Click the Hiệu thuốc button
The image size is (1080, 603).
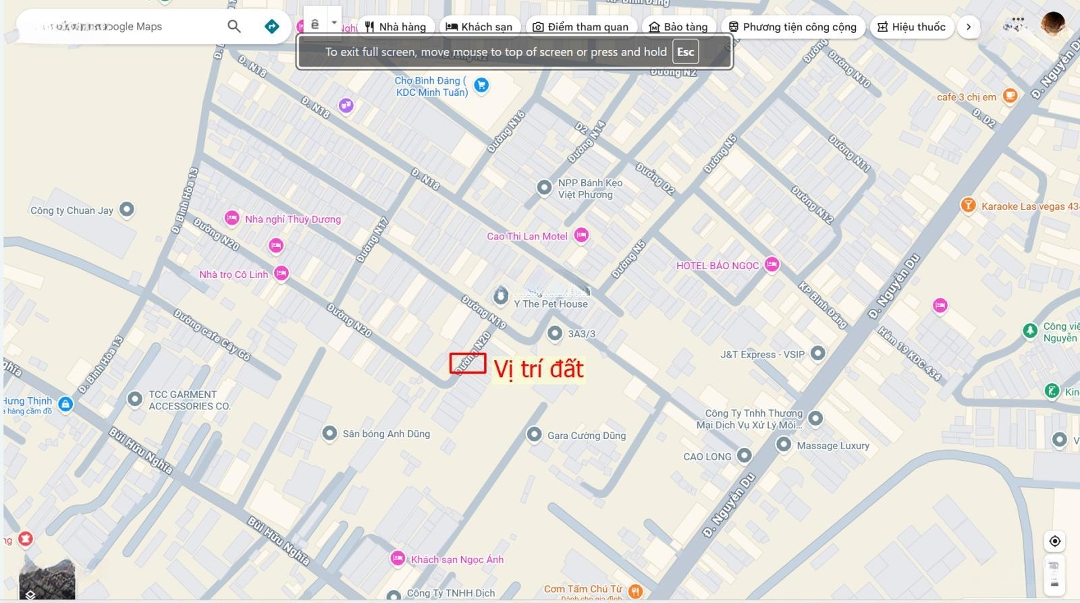(911, 27)
